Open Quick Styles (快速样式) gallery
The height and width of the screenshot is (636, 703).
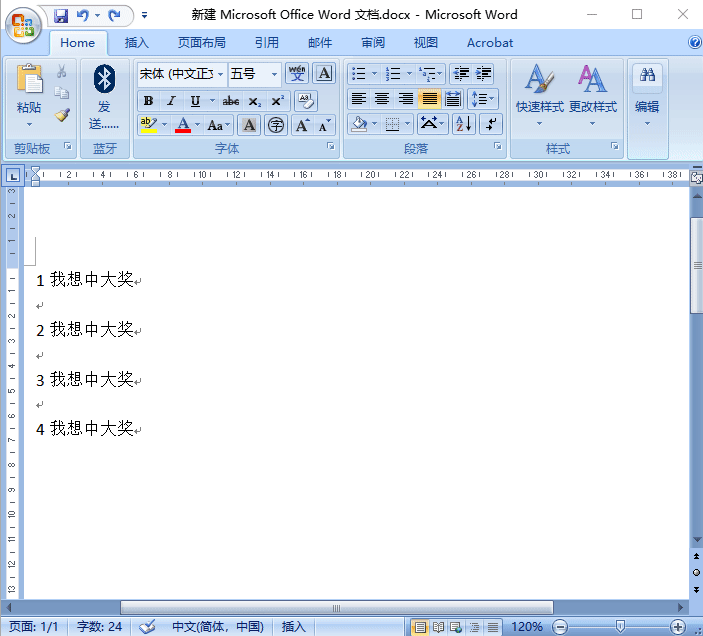(x=539, y=95)
